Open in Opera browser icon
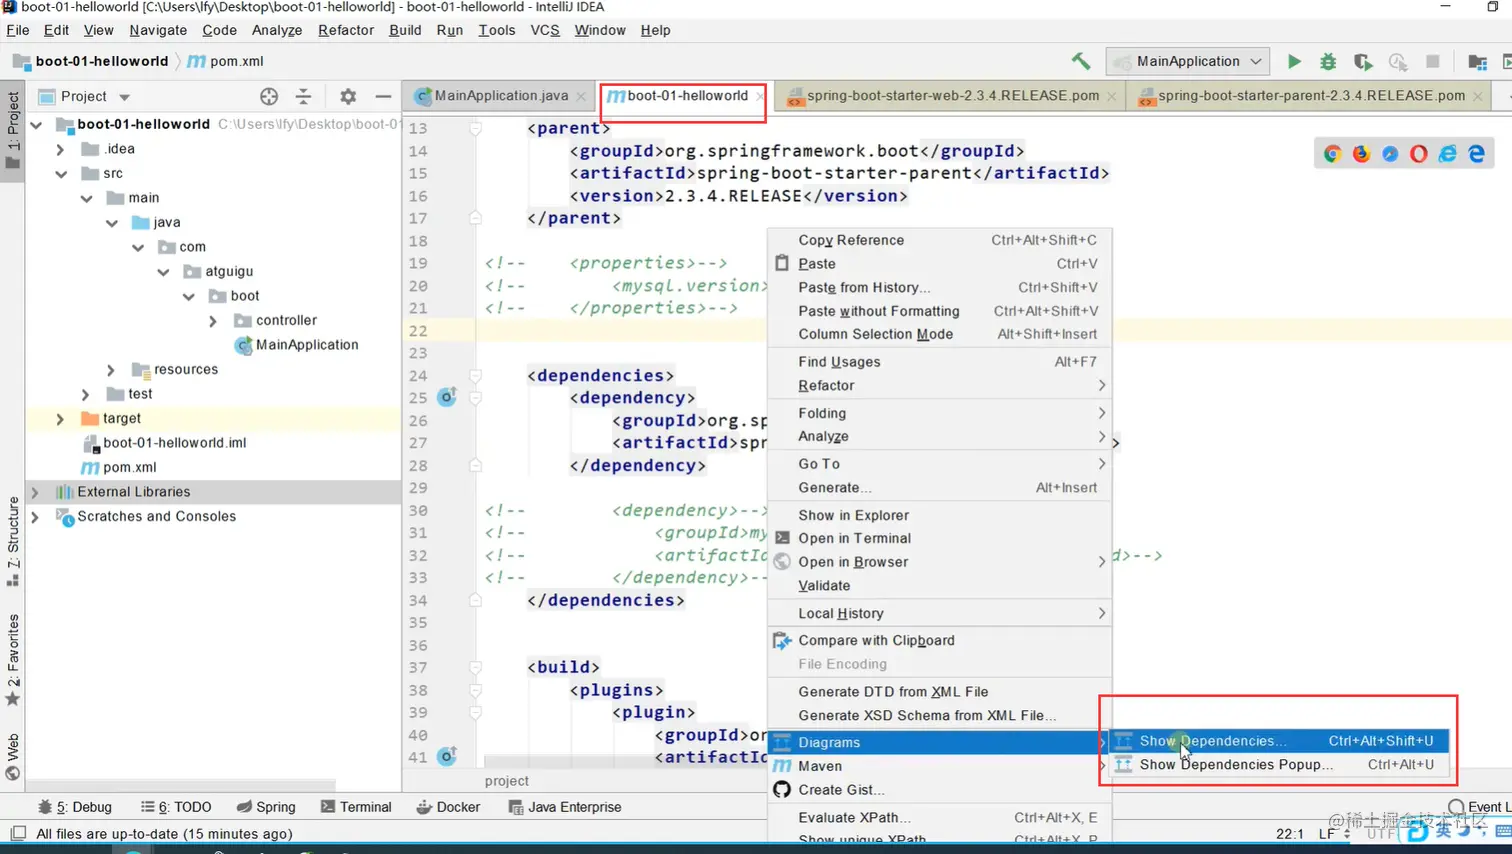 tap(1419, 153)
